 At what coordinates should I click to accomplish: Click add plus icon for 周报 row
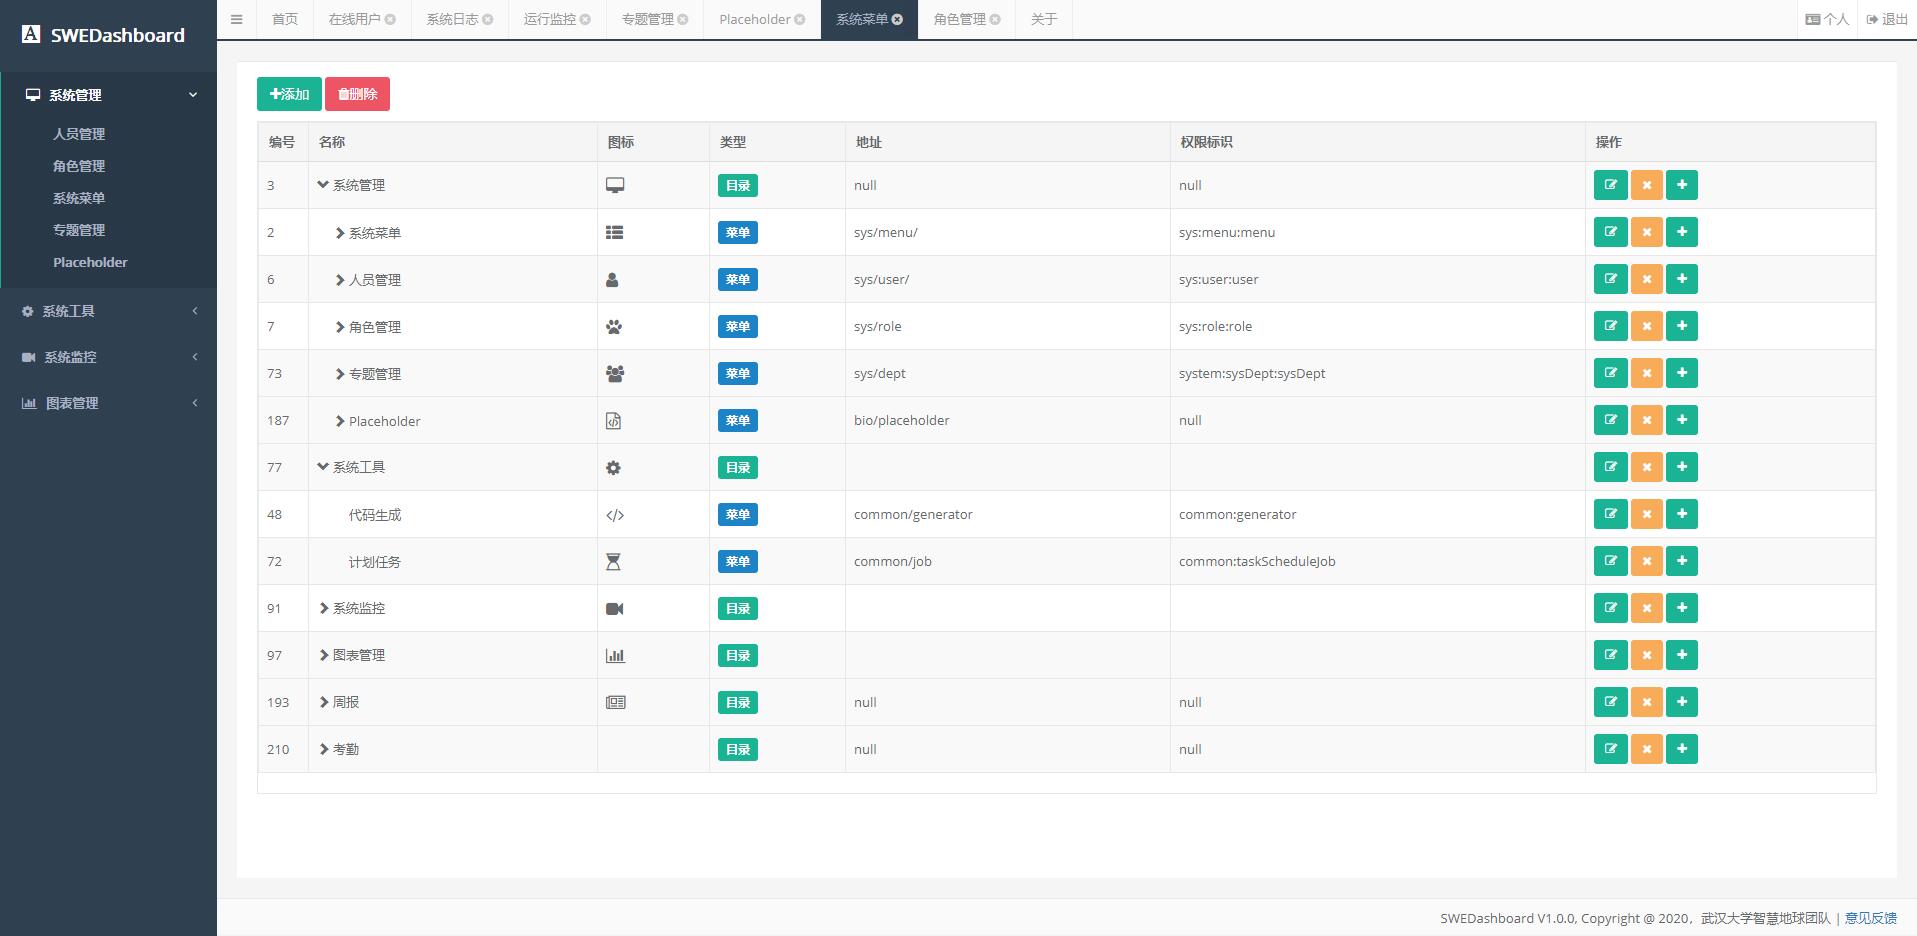(x=1682, y=702)
